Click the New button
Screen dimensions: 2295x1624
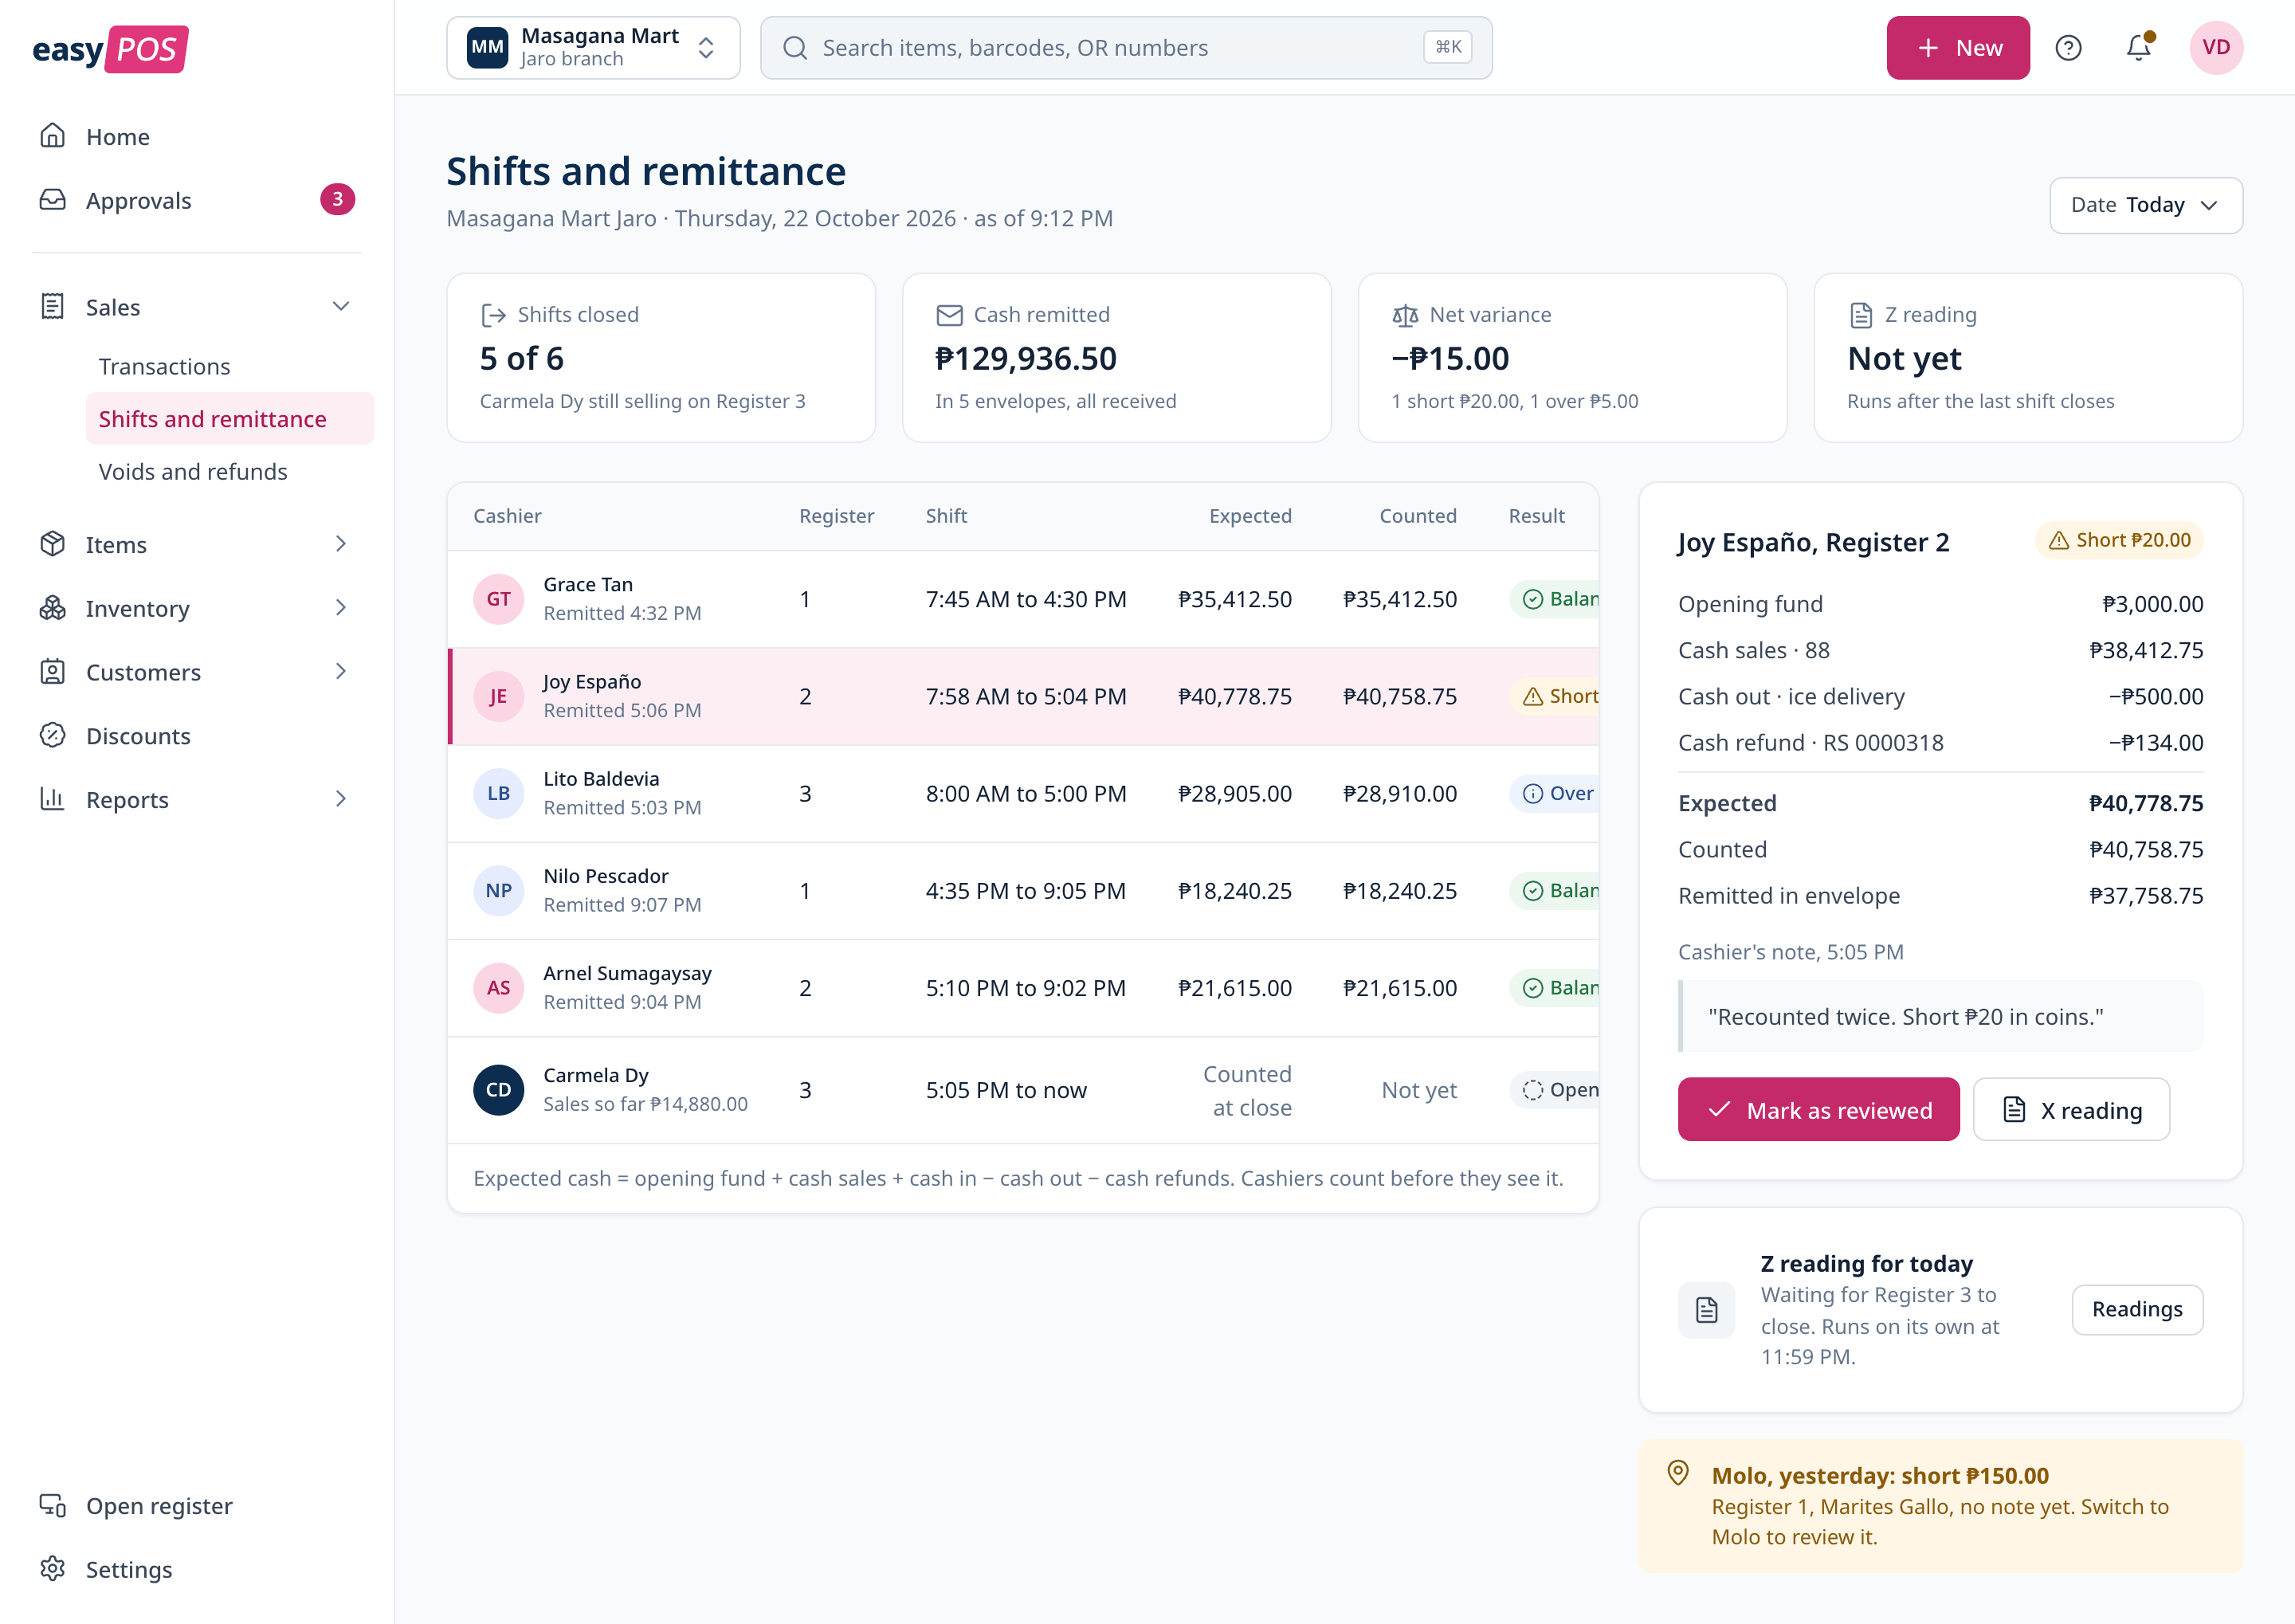1957,48
